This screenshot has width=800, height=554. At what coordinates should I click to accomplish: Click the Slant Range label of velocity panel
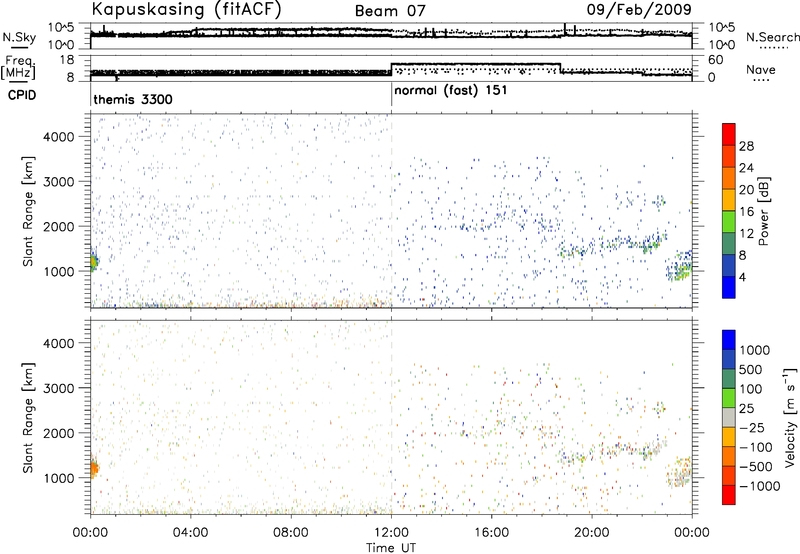[29, 418]
